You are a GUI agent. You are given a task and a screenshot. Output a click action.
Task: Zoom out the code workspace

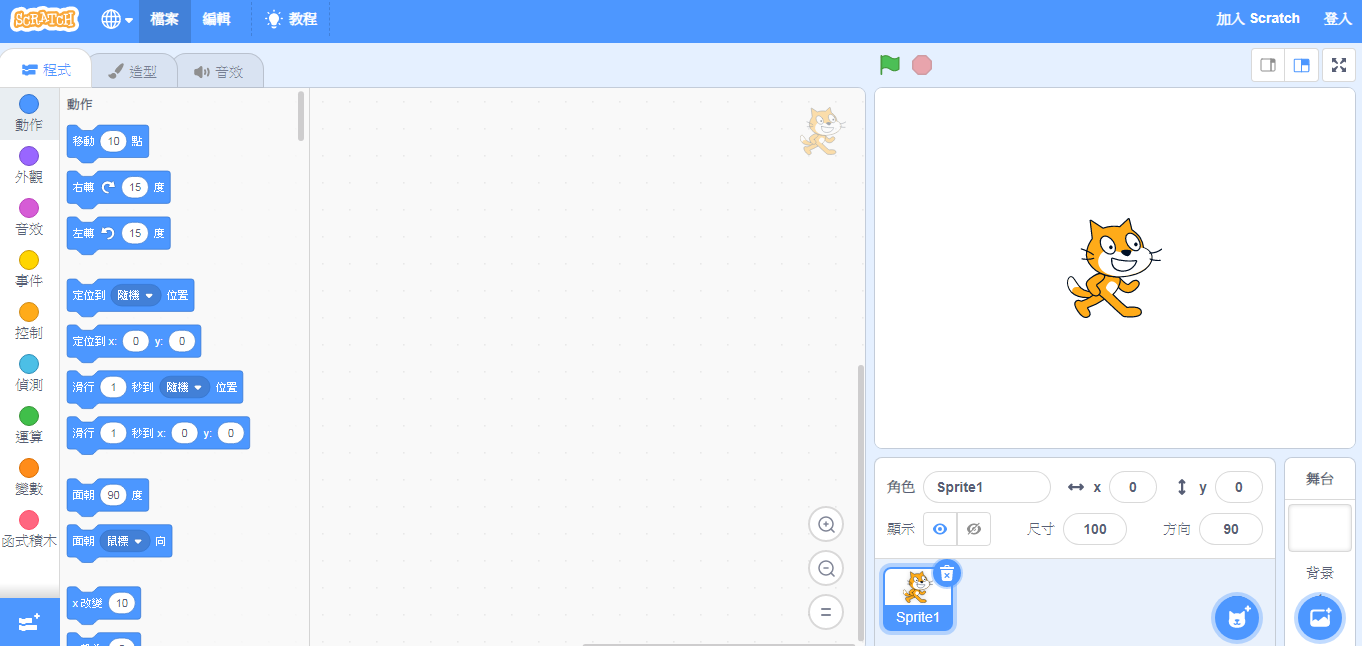pyautogui.click(x=826, y=568)
